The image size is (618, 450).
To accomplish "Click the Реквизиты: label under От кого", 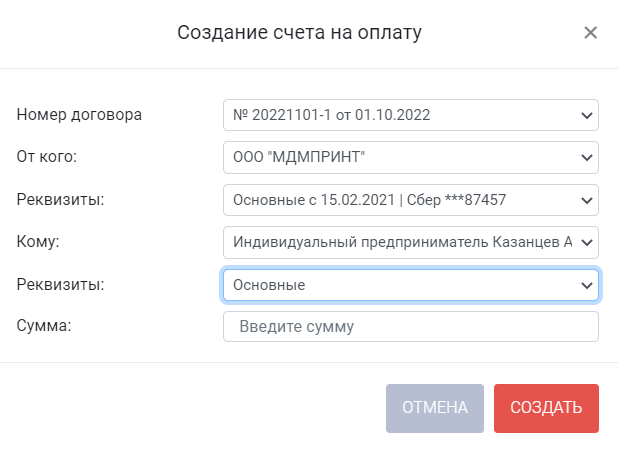I will (60, 199).
